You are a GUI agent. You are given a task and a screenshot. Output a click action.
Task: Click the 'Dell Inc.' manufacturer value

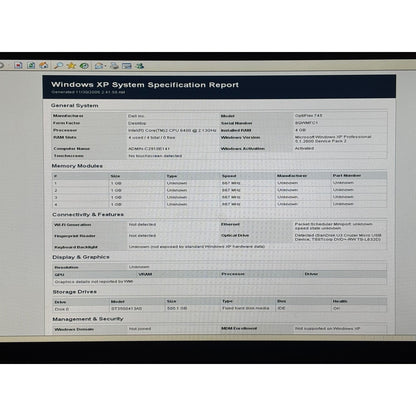pyautogui.click(x=136, y=116)
